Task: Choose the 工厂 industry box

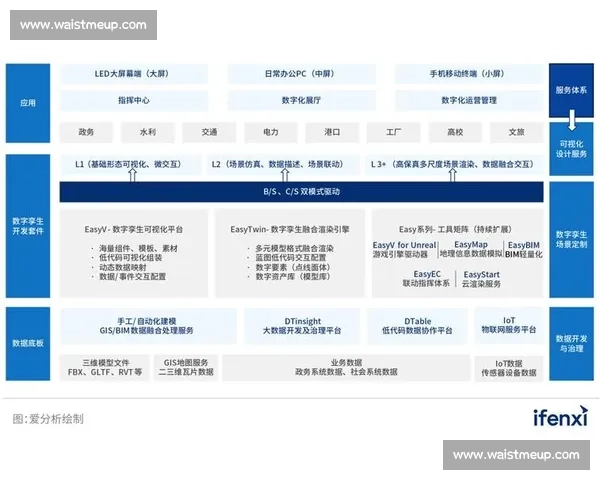Action: pos(394,132)
